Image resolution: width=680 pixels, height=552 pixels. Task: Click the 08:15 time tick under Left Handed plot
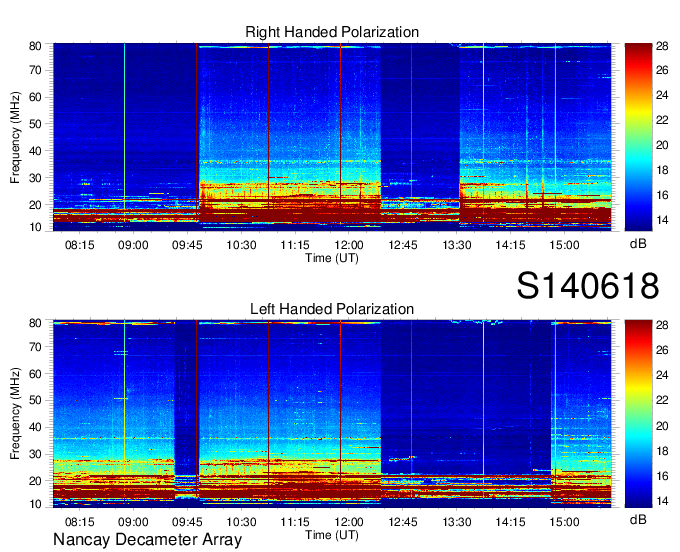pyautogui.click(x=79, y=522)
